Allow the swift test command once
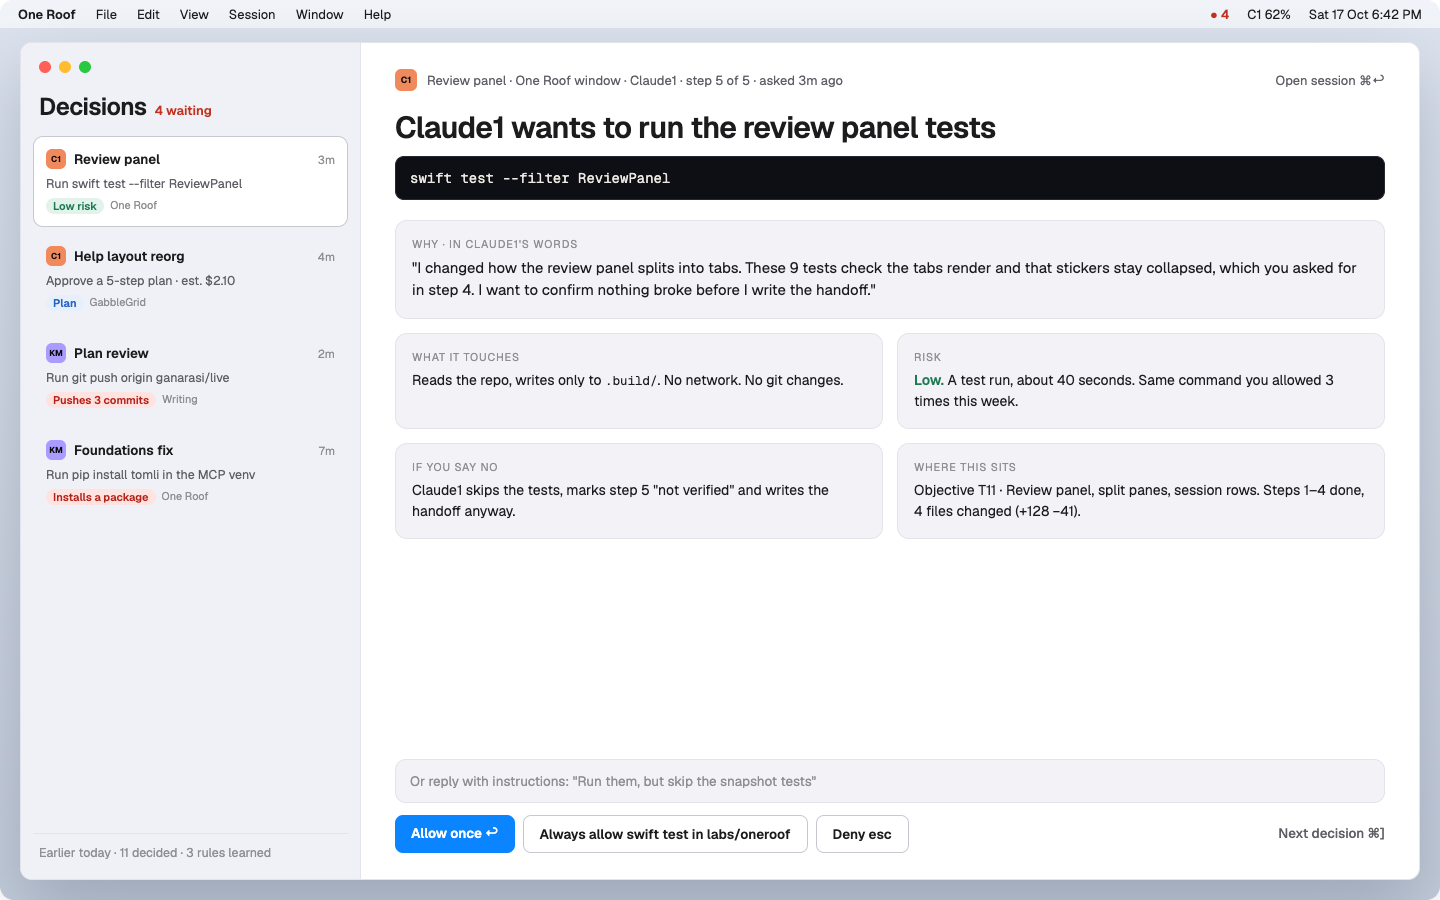 (x=455, y=834)
